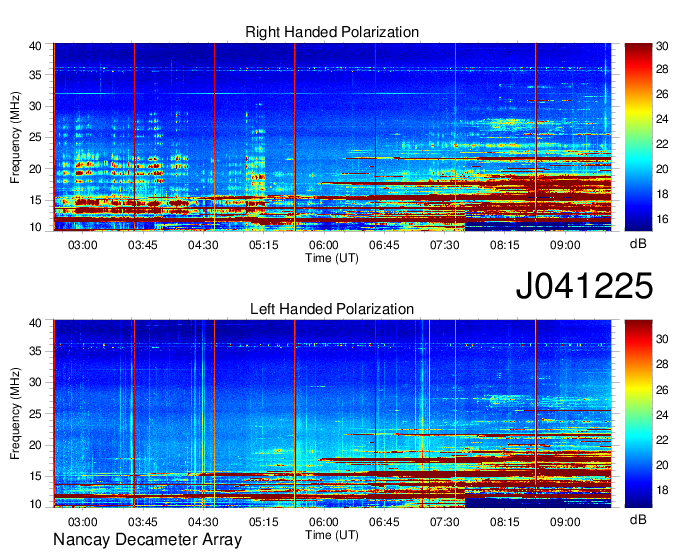
Task: Click the 30 value on the left-handed color bar
Action: point(662,339)
